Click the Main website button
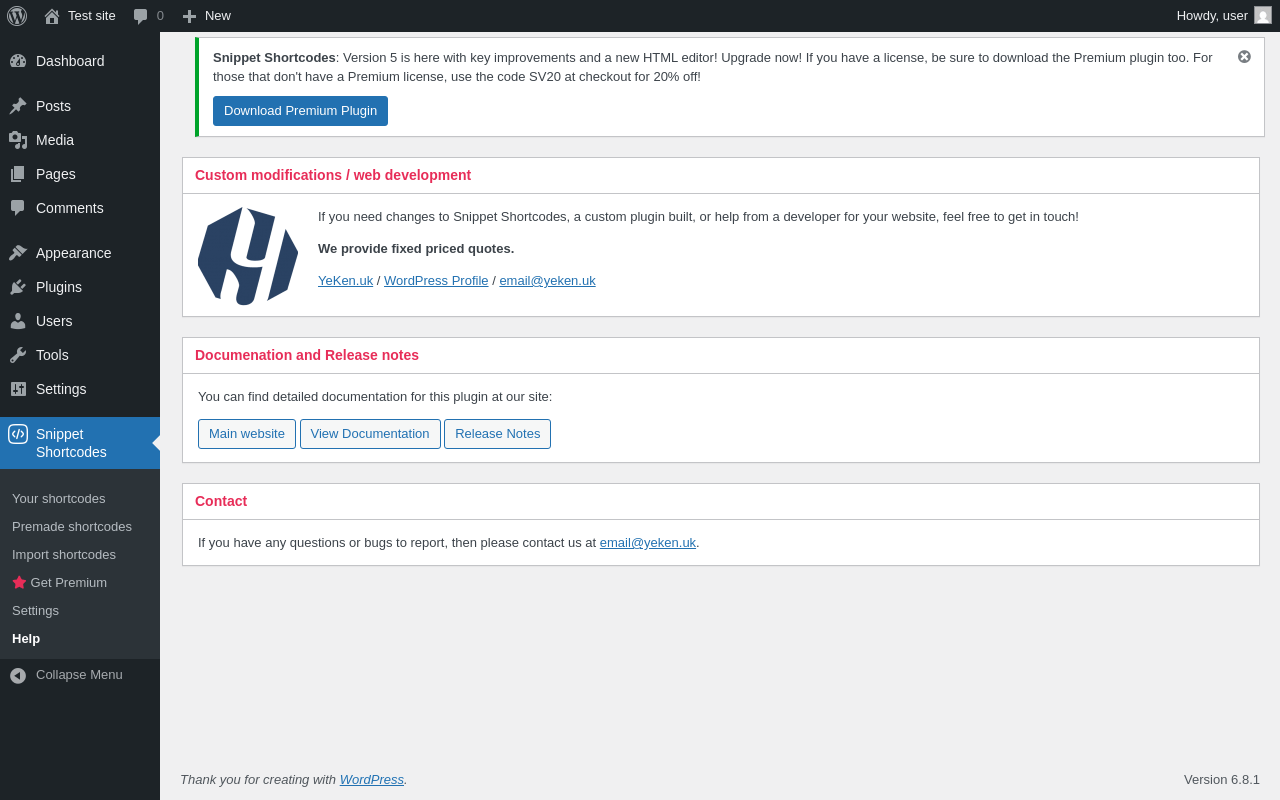 pos(247,434)
